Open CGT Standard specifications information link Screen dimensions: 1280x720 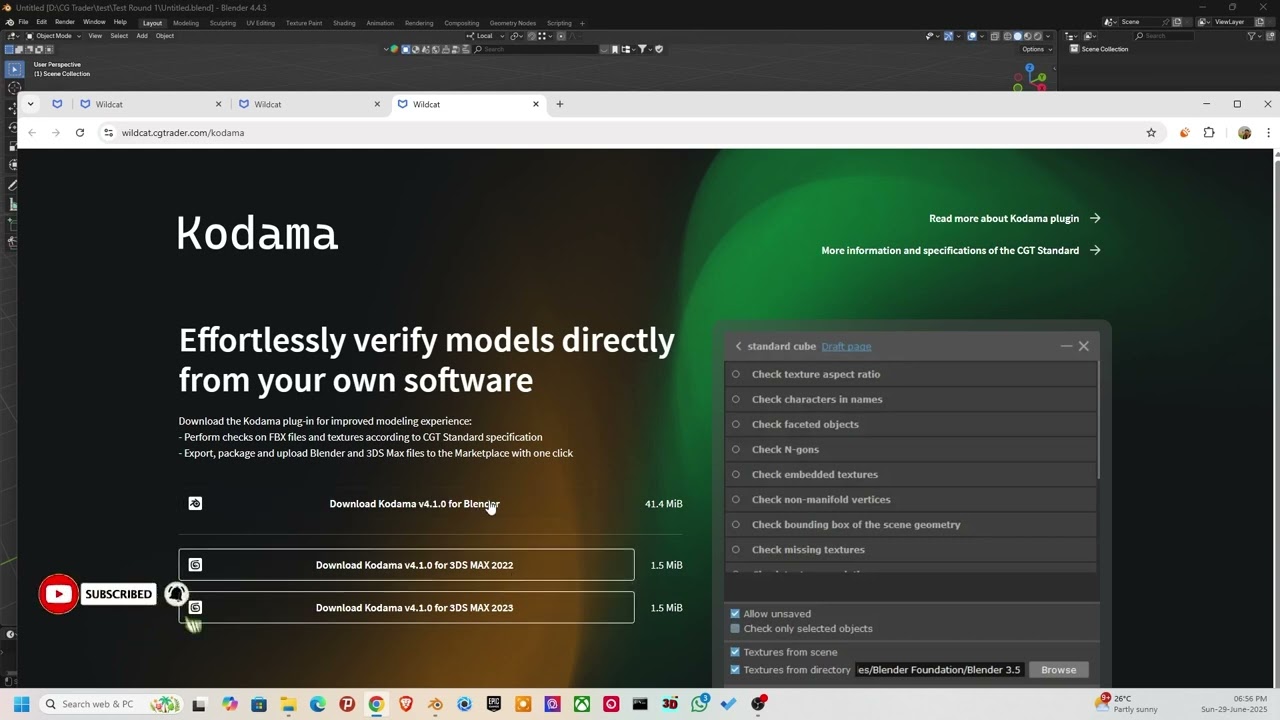[x=960, y=250]
